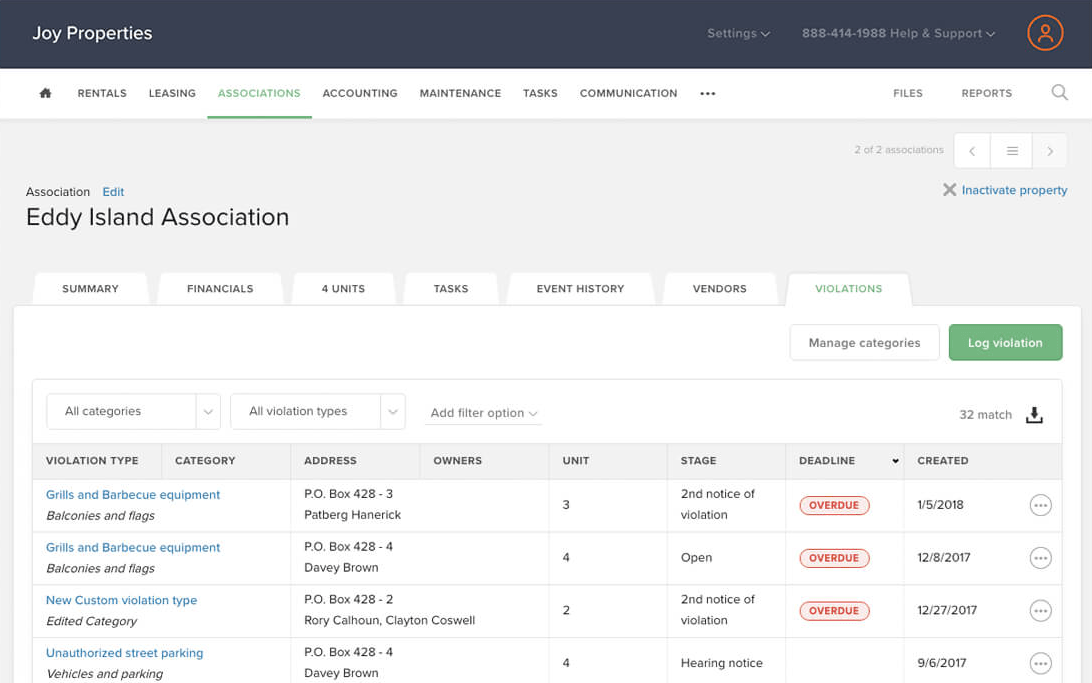Click the Log violation button
This screenshot has height=683, width=1092.
click(1005, 342)
